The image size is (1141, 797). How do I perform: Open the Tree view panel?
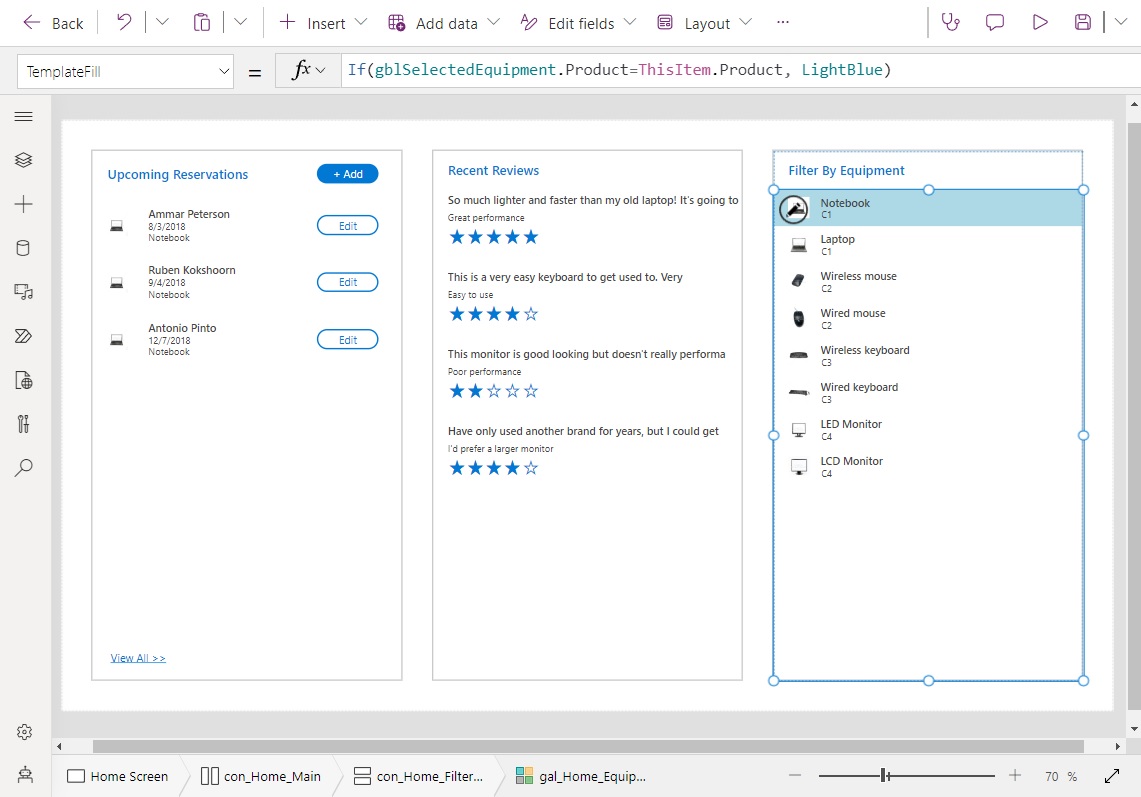24,159
